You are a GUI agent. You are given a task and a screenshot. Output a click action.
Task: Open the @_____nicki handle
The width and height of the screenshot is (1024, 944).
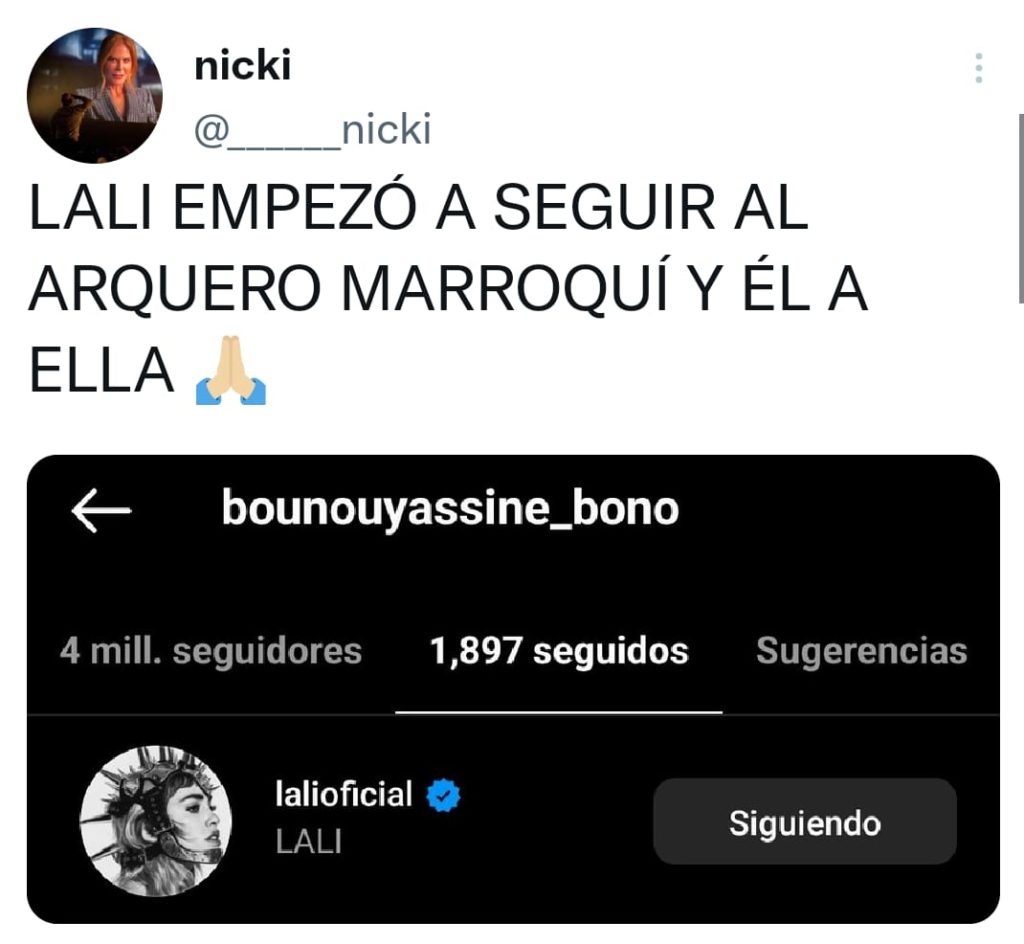[x=312, y=129]
